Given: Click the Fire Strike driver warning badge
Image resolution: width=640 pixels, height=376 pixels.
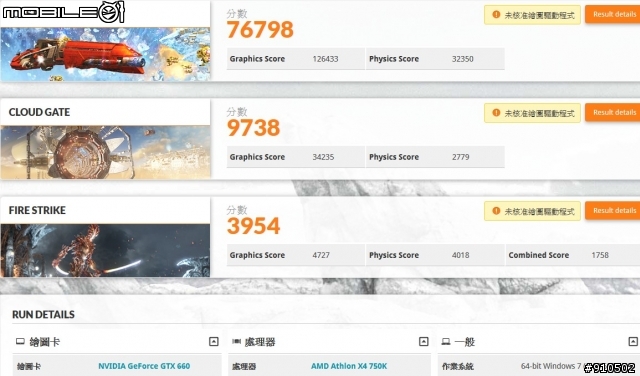Looking at the screenshot, I should click(x=532, y=211).
